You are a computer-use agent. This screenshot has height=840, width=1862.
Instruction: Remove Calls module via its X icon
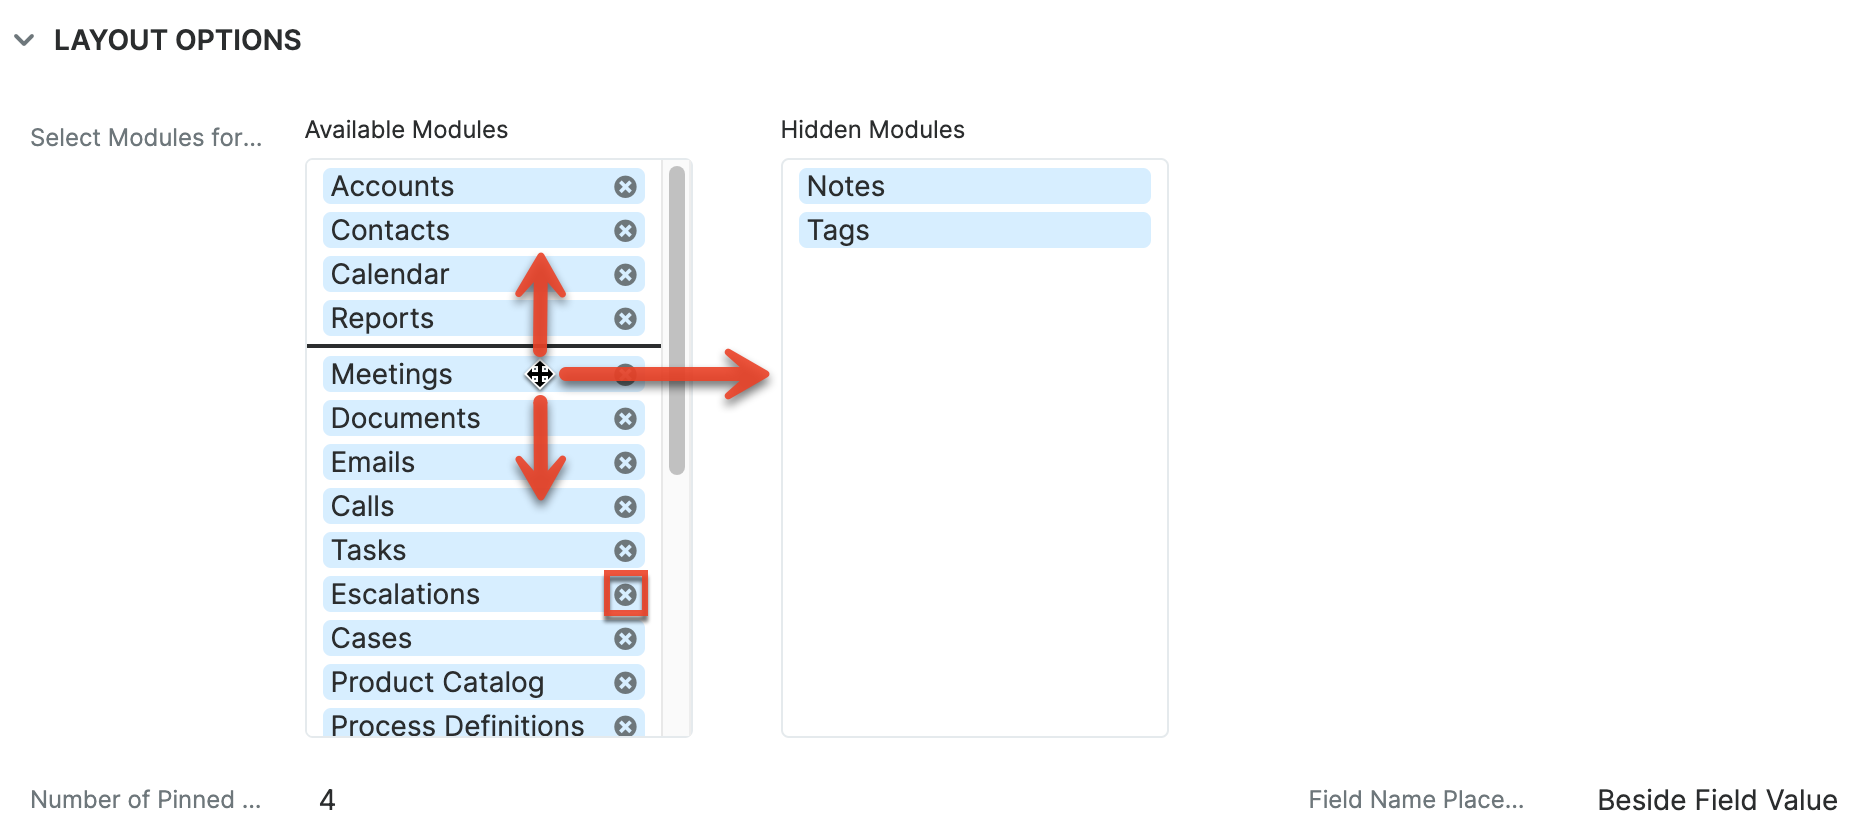click(625, 507)
